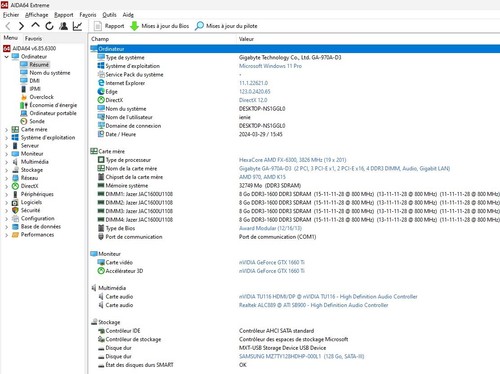Screen dimensions: 500x374
Task: Open the Sonde sensor icon item
Action: pos(24,121)
